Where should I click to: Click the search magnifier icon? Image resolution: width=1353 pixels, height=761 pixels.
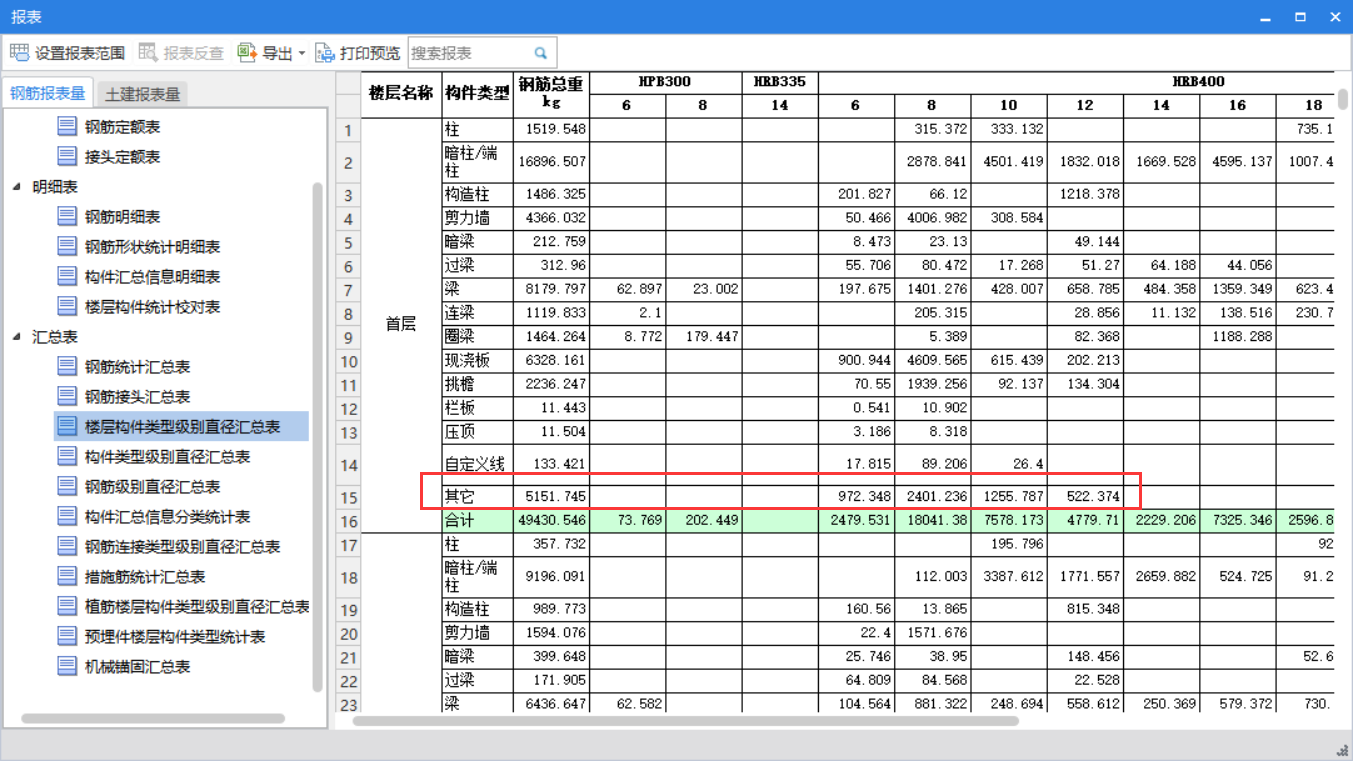pyautogui.click(x=541, y=53)
